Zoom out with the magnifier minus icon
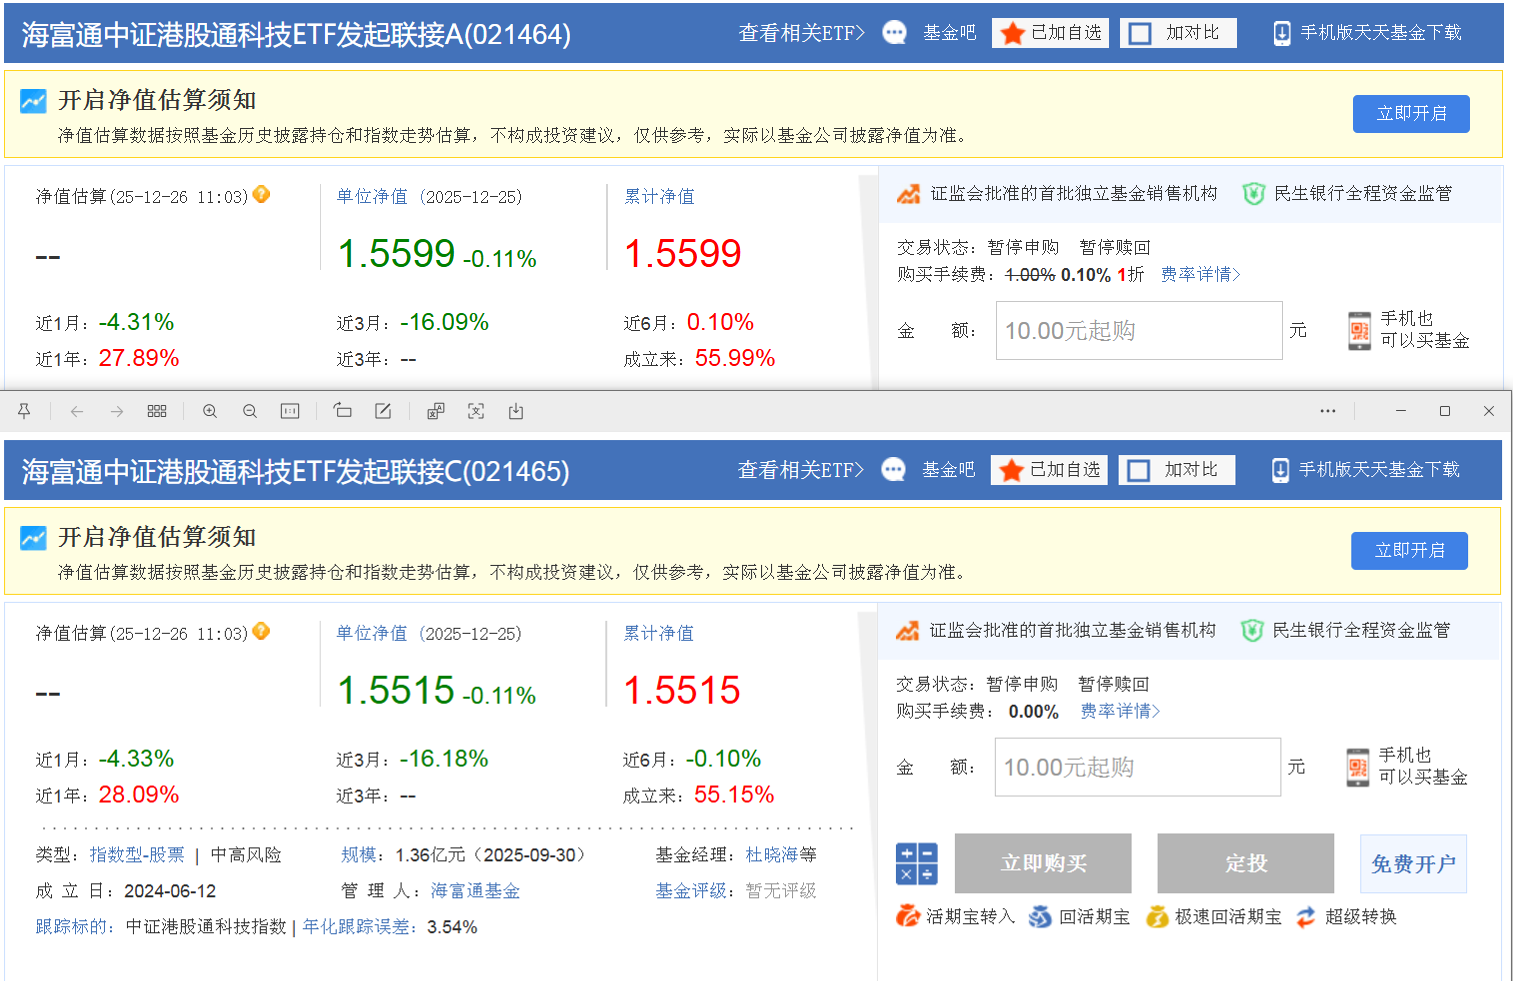Image resolution: width=1513 pixels, height=981 pixels. tap(250, 411)
